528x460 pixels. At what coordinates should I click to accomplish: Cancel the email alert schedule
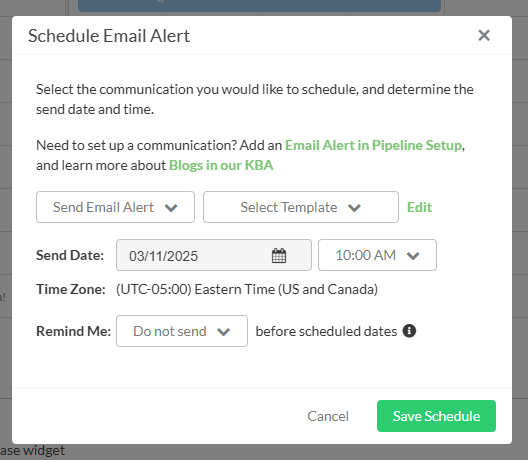[328, 416]
